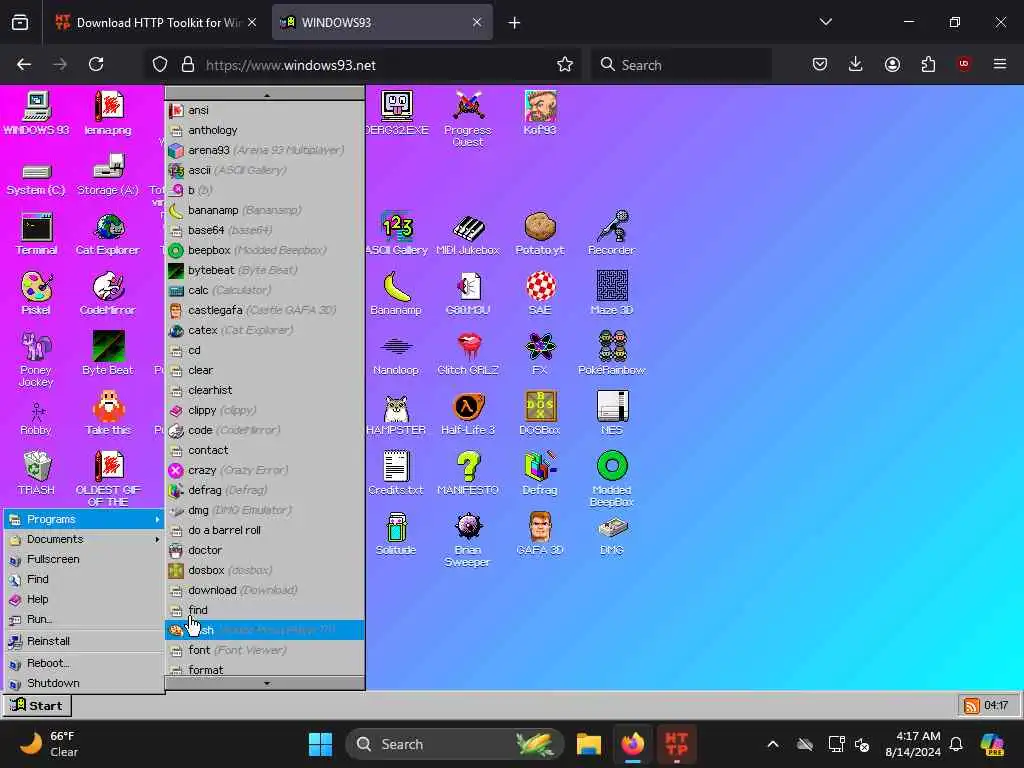Launch clippy from the Programs list
The height and width of the screenshot is (768, 1024).
[x=265, y=410]
